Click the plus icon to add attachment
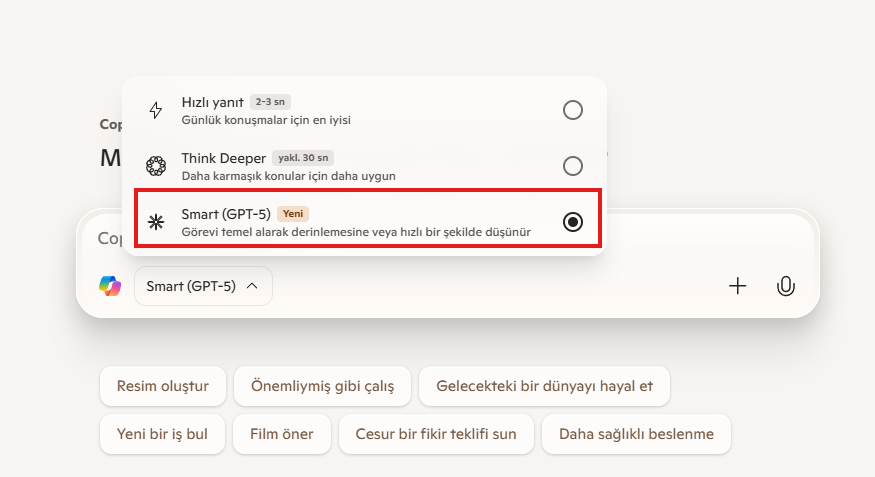 (x=737, y=286)
